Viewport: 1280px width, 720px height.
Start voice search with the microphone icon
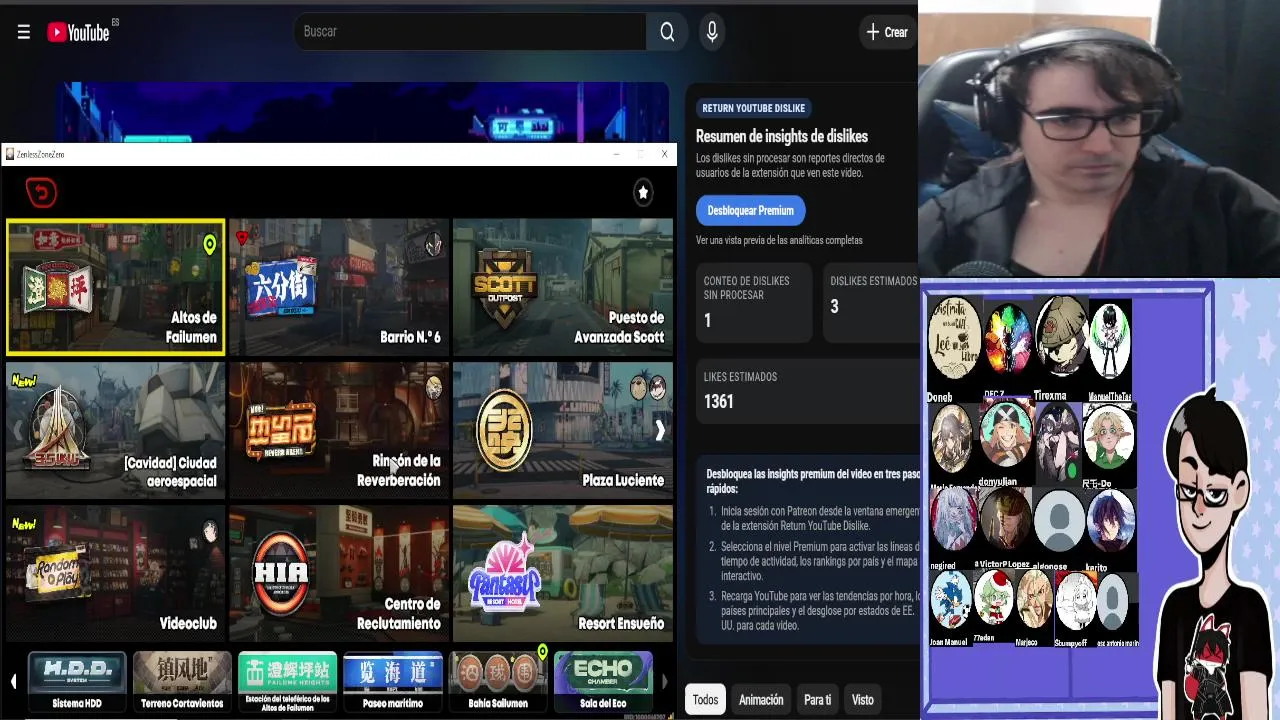pyautogui.click(x=712, y=32)
